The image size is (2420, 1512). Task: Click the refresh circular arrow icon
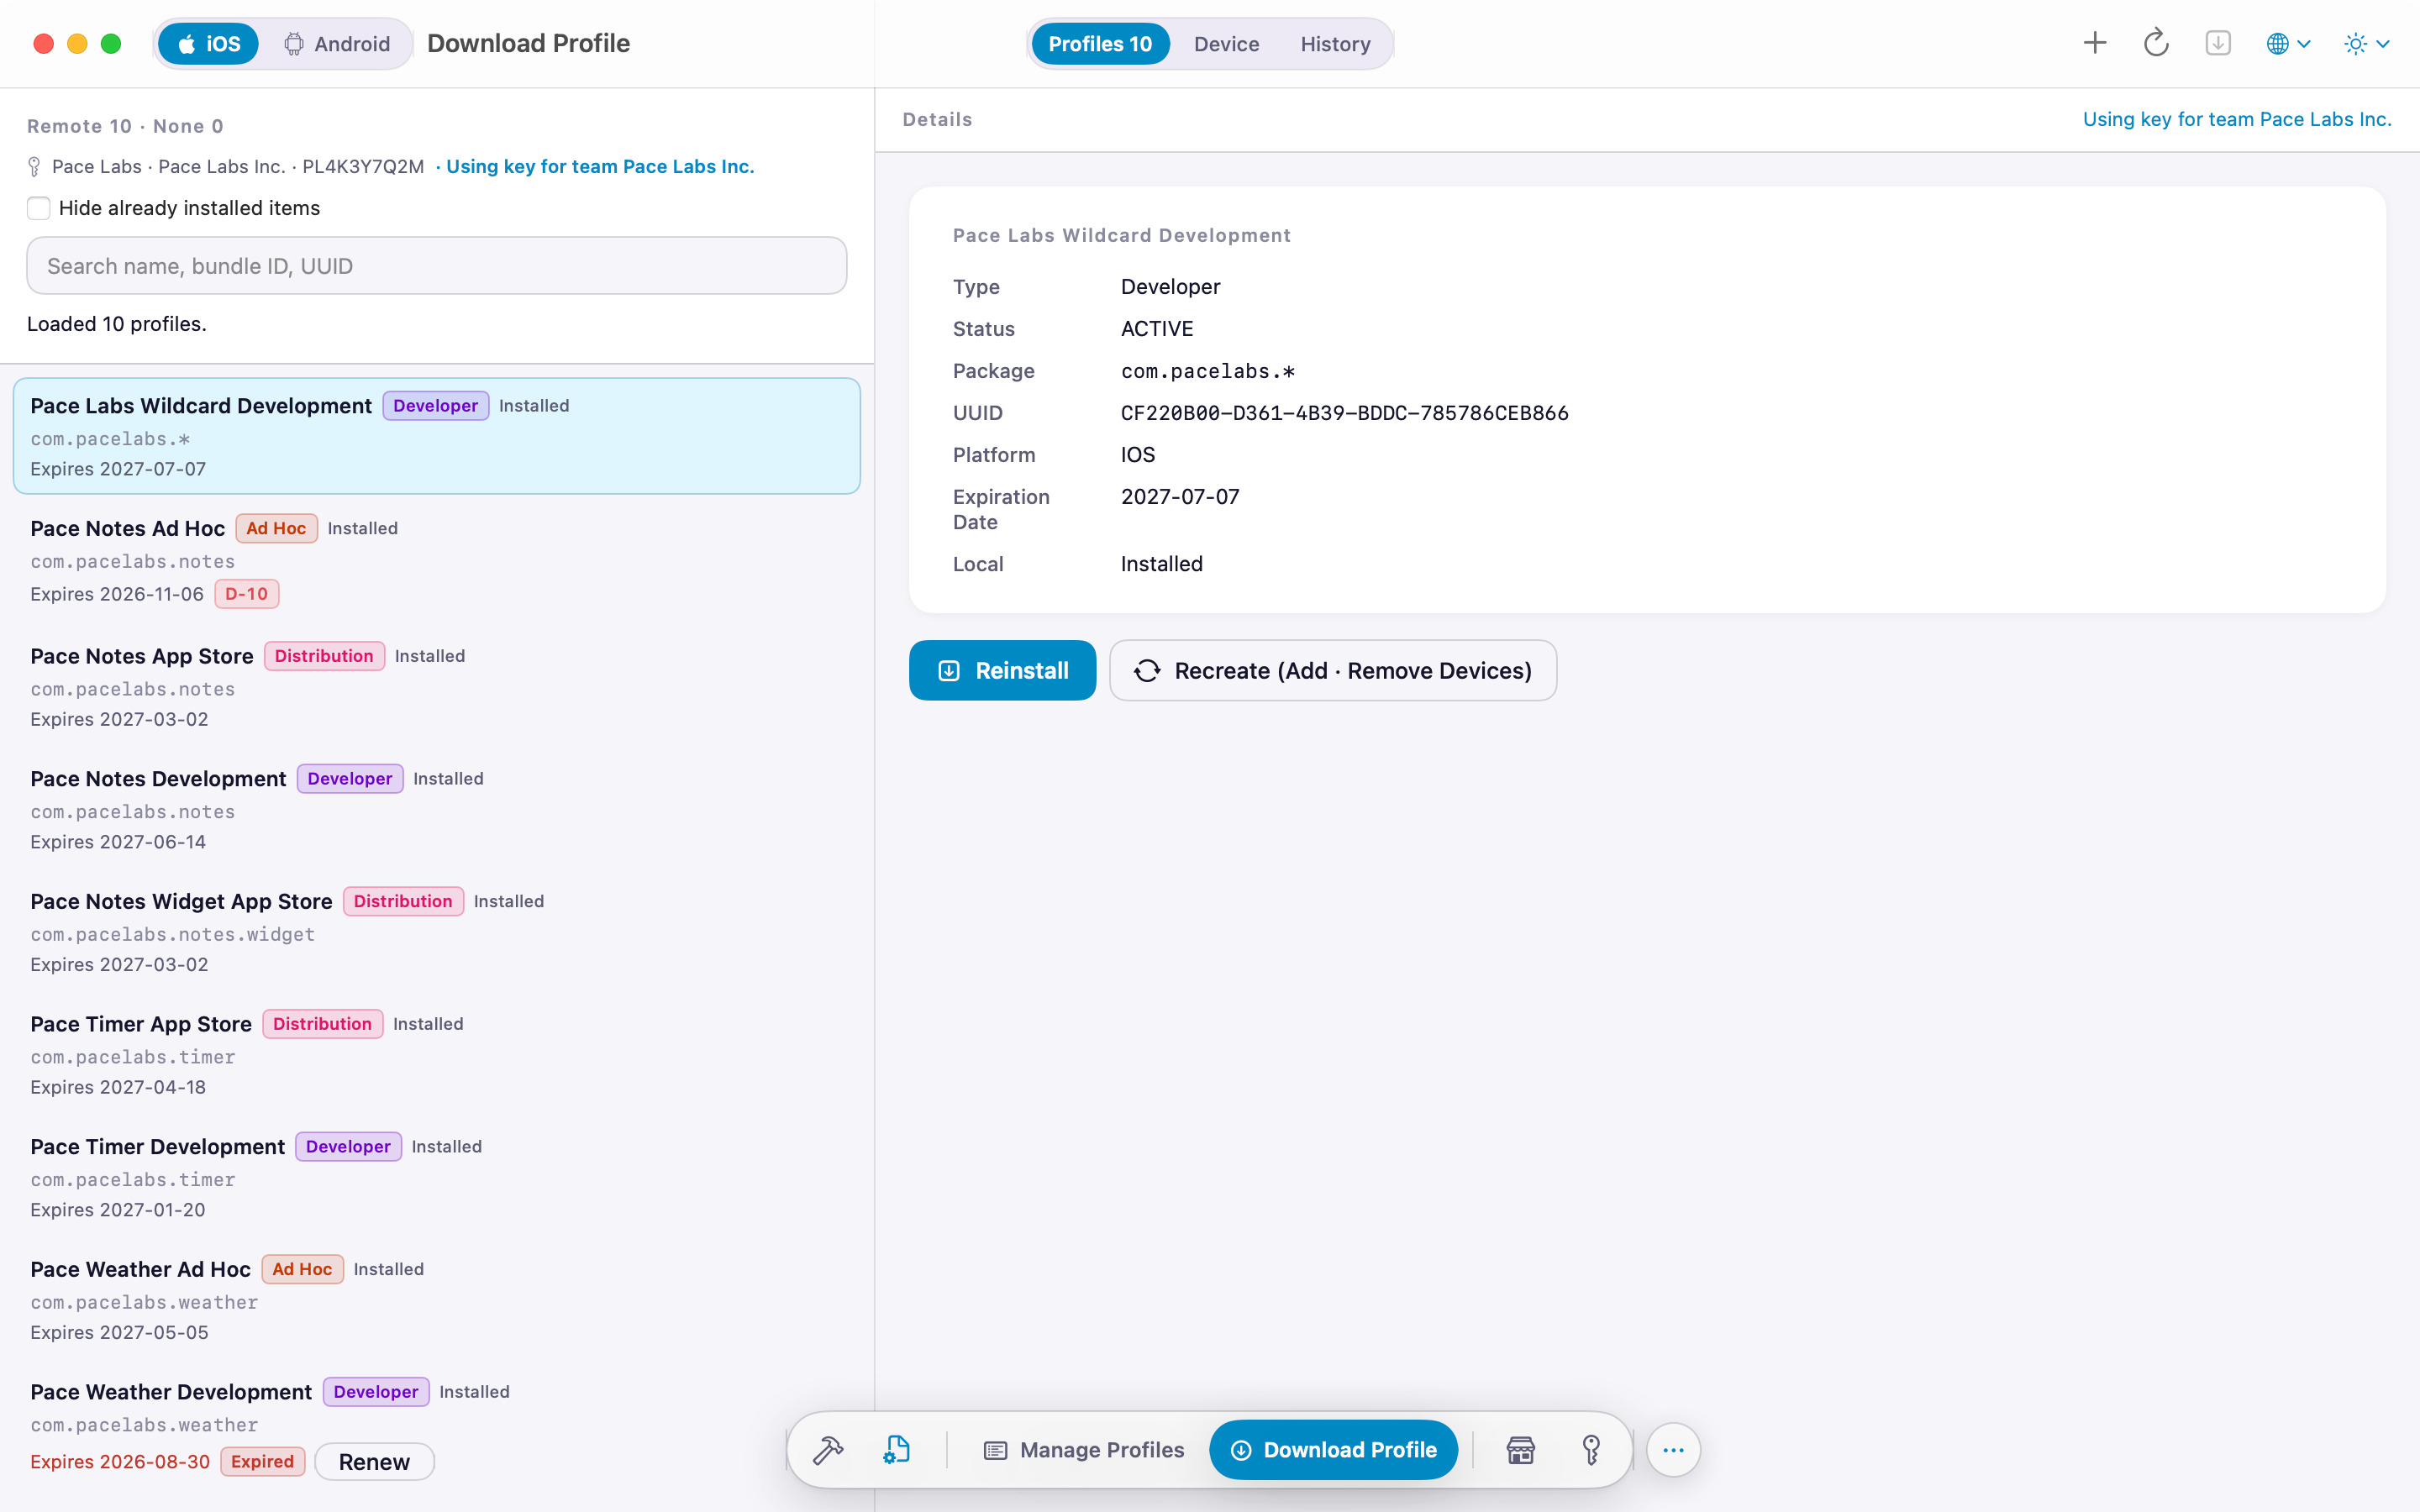tap(2156, 43)
